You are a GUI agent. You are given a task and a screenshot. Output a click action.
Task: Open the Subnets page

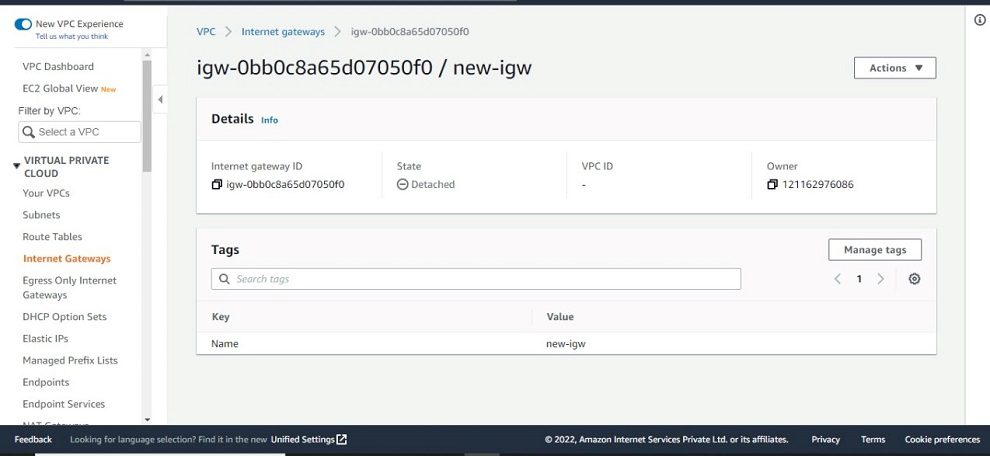[x=41, y=215]
